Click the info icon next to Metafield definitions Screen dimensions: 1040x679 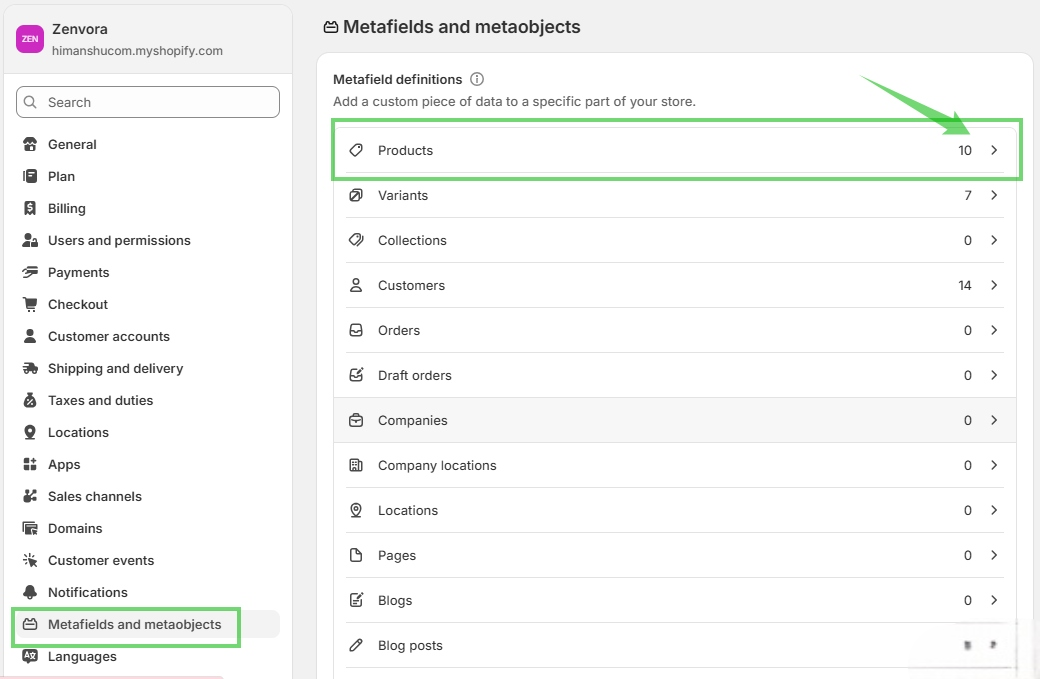(479, 79)
